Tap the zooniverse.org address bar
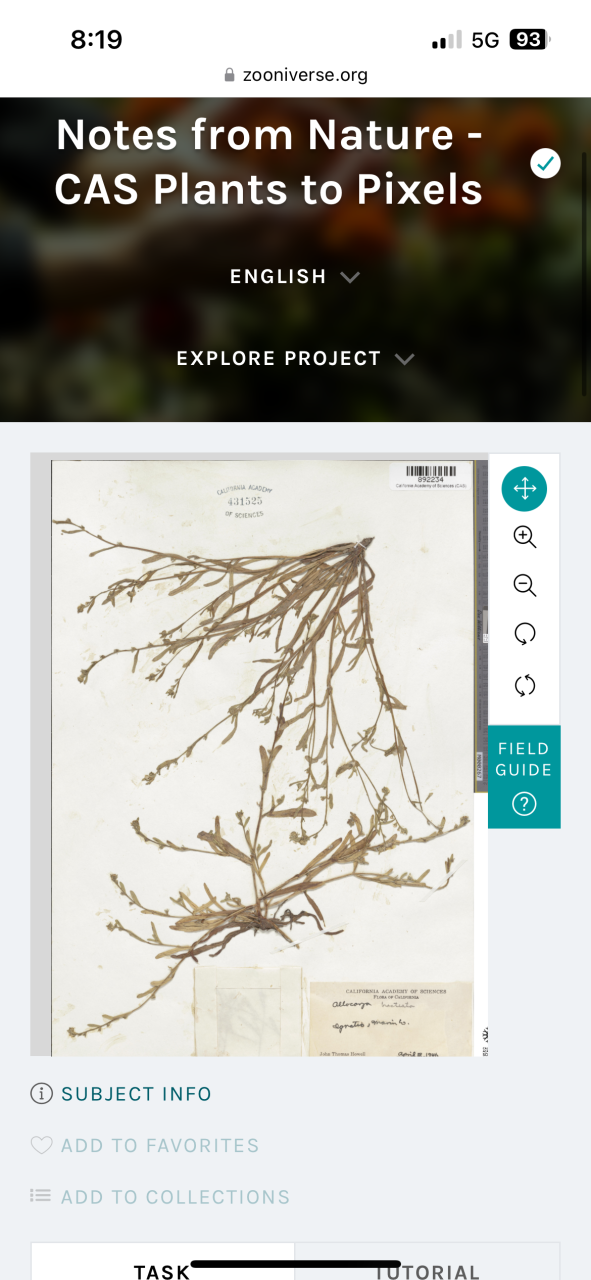The width and height of the screenshot is (591, 1280). tap(295, 74)
